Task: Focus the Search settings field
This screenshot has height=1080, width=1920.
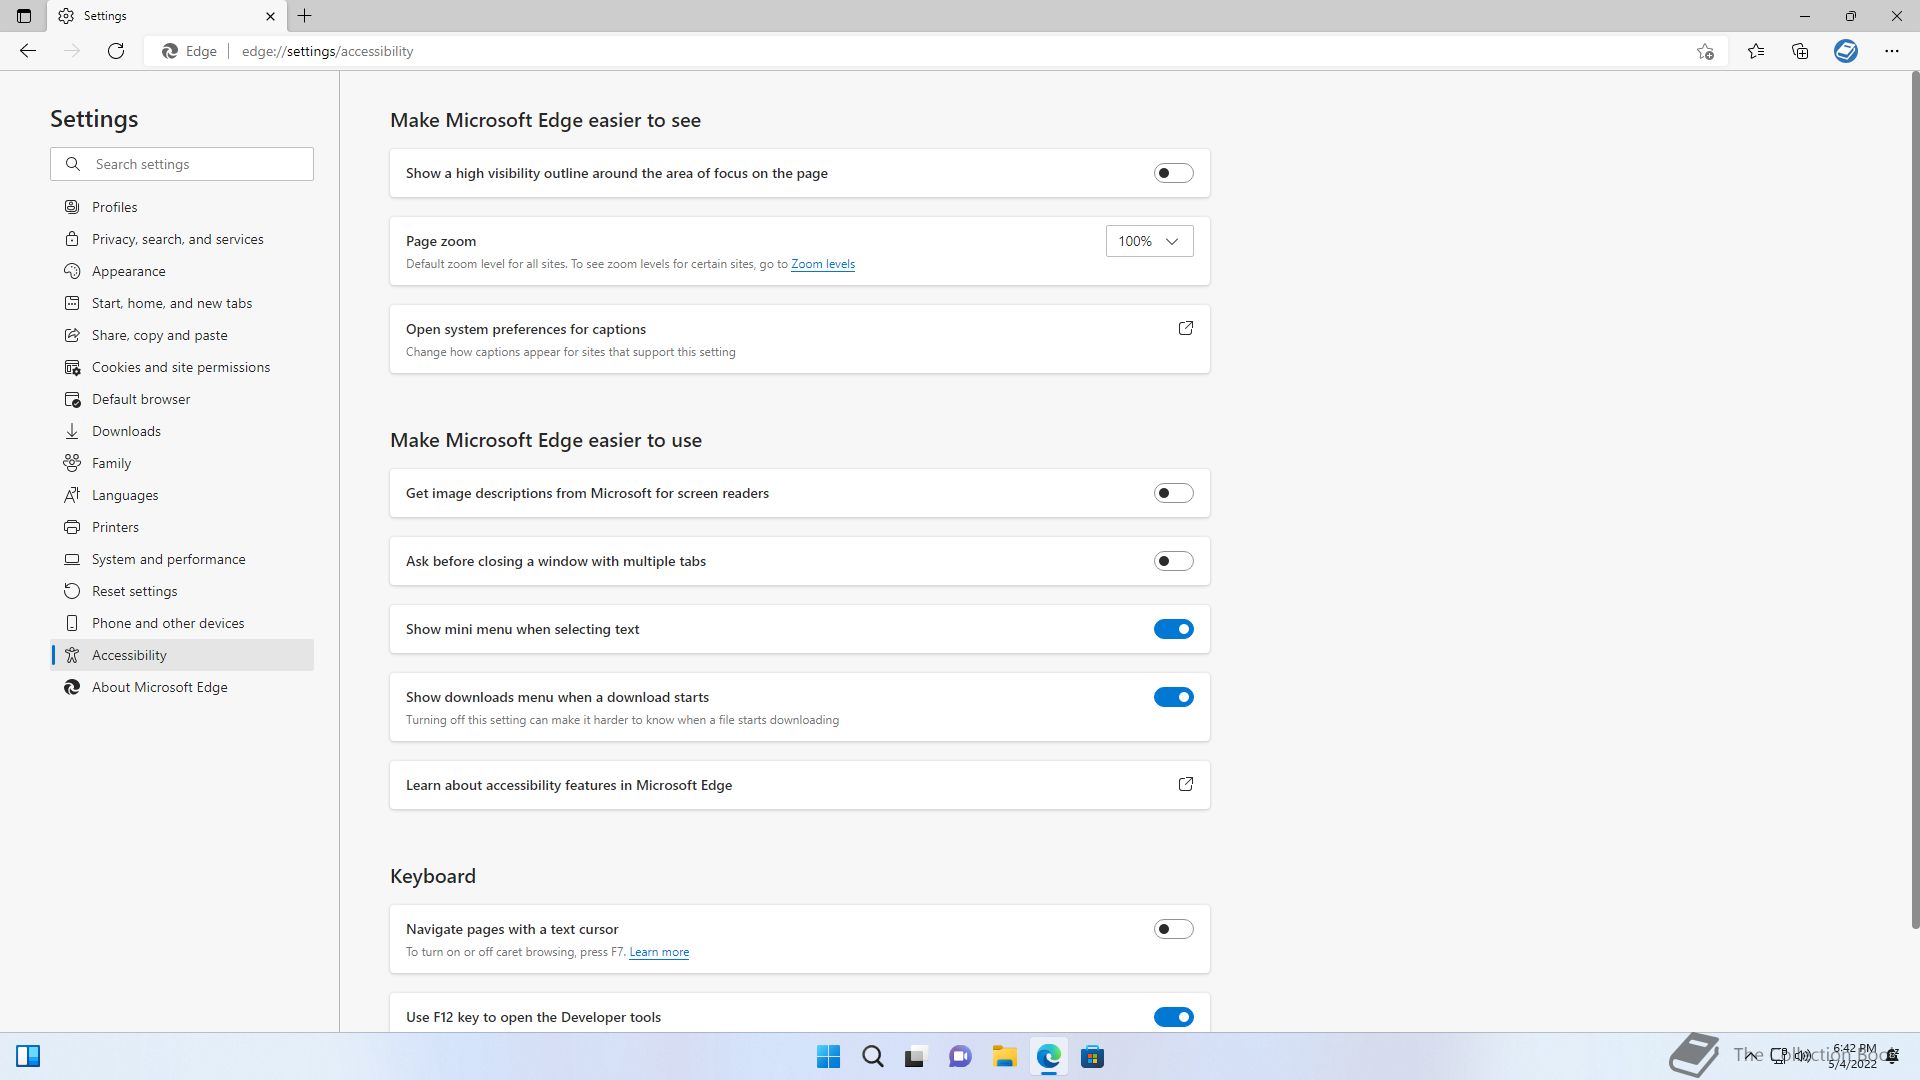Action: 182,164
